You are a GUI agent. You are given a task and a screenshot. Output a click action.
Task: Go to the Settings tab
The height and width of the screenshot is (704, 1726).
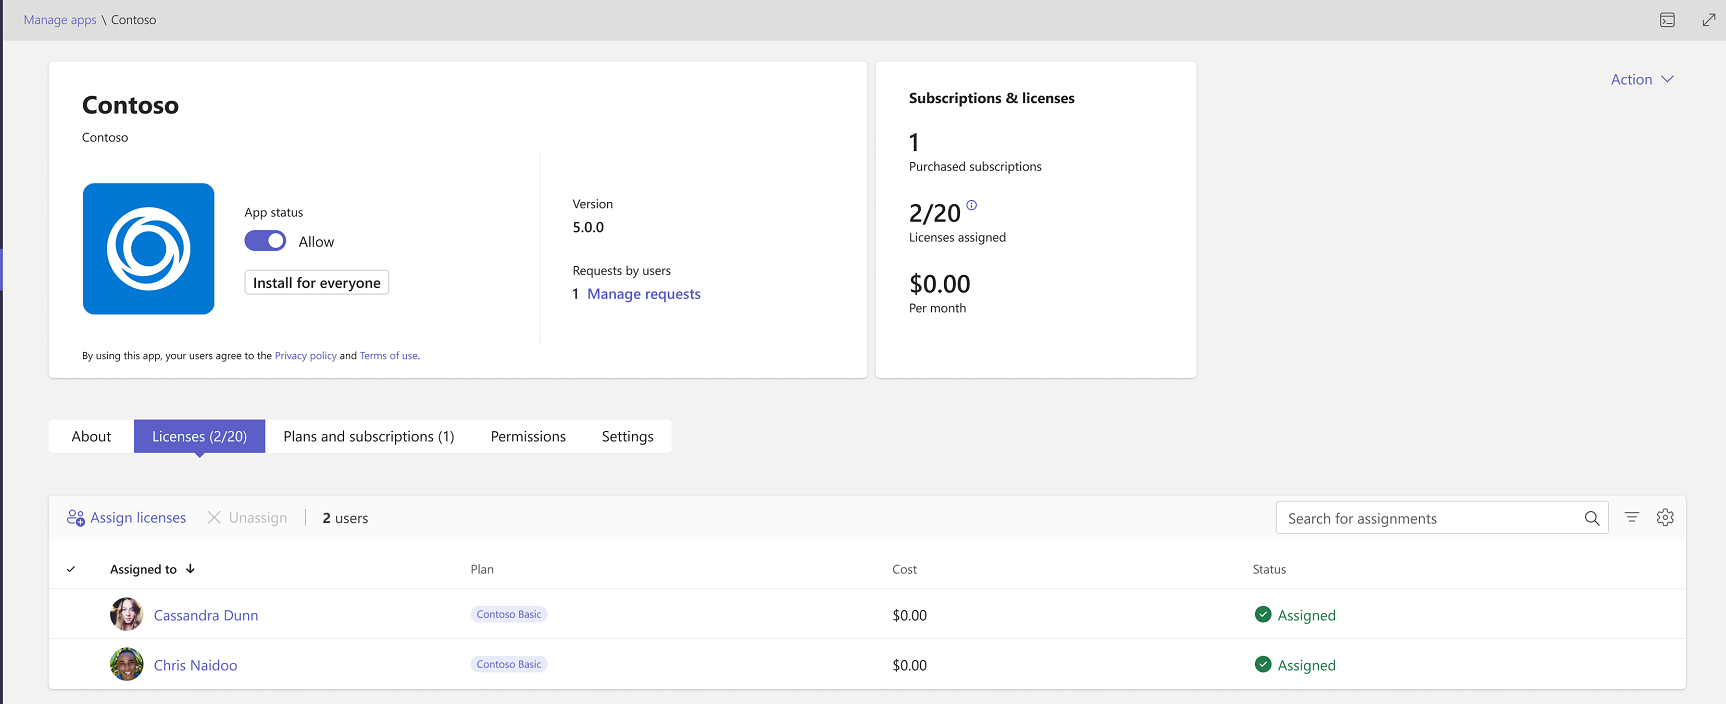(627, 437)
